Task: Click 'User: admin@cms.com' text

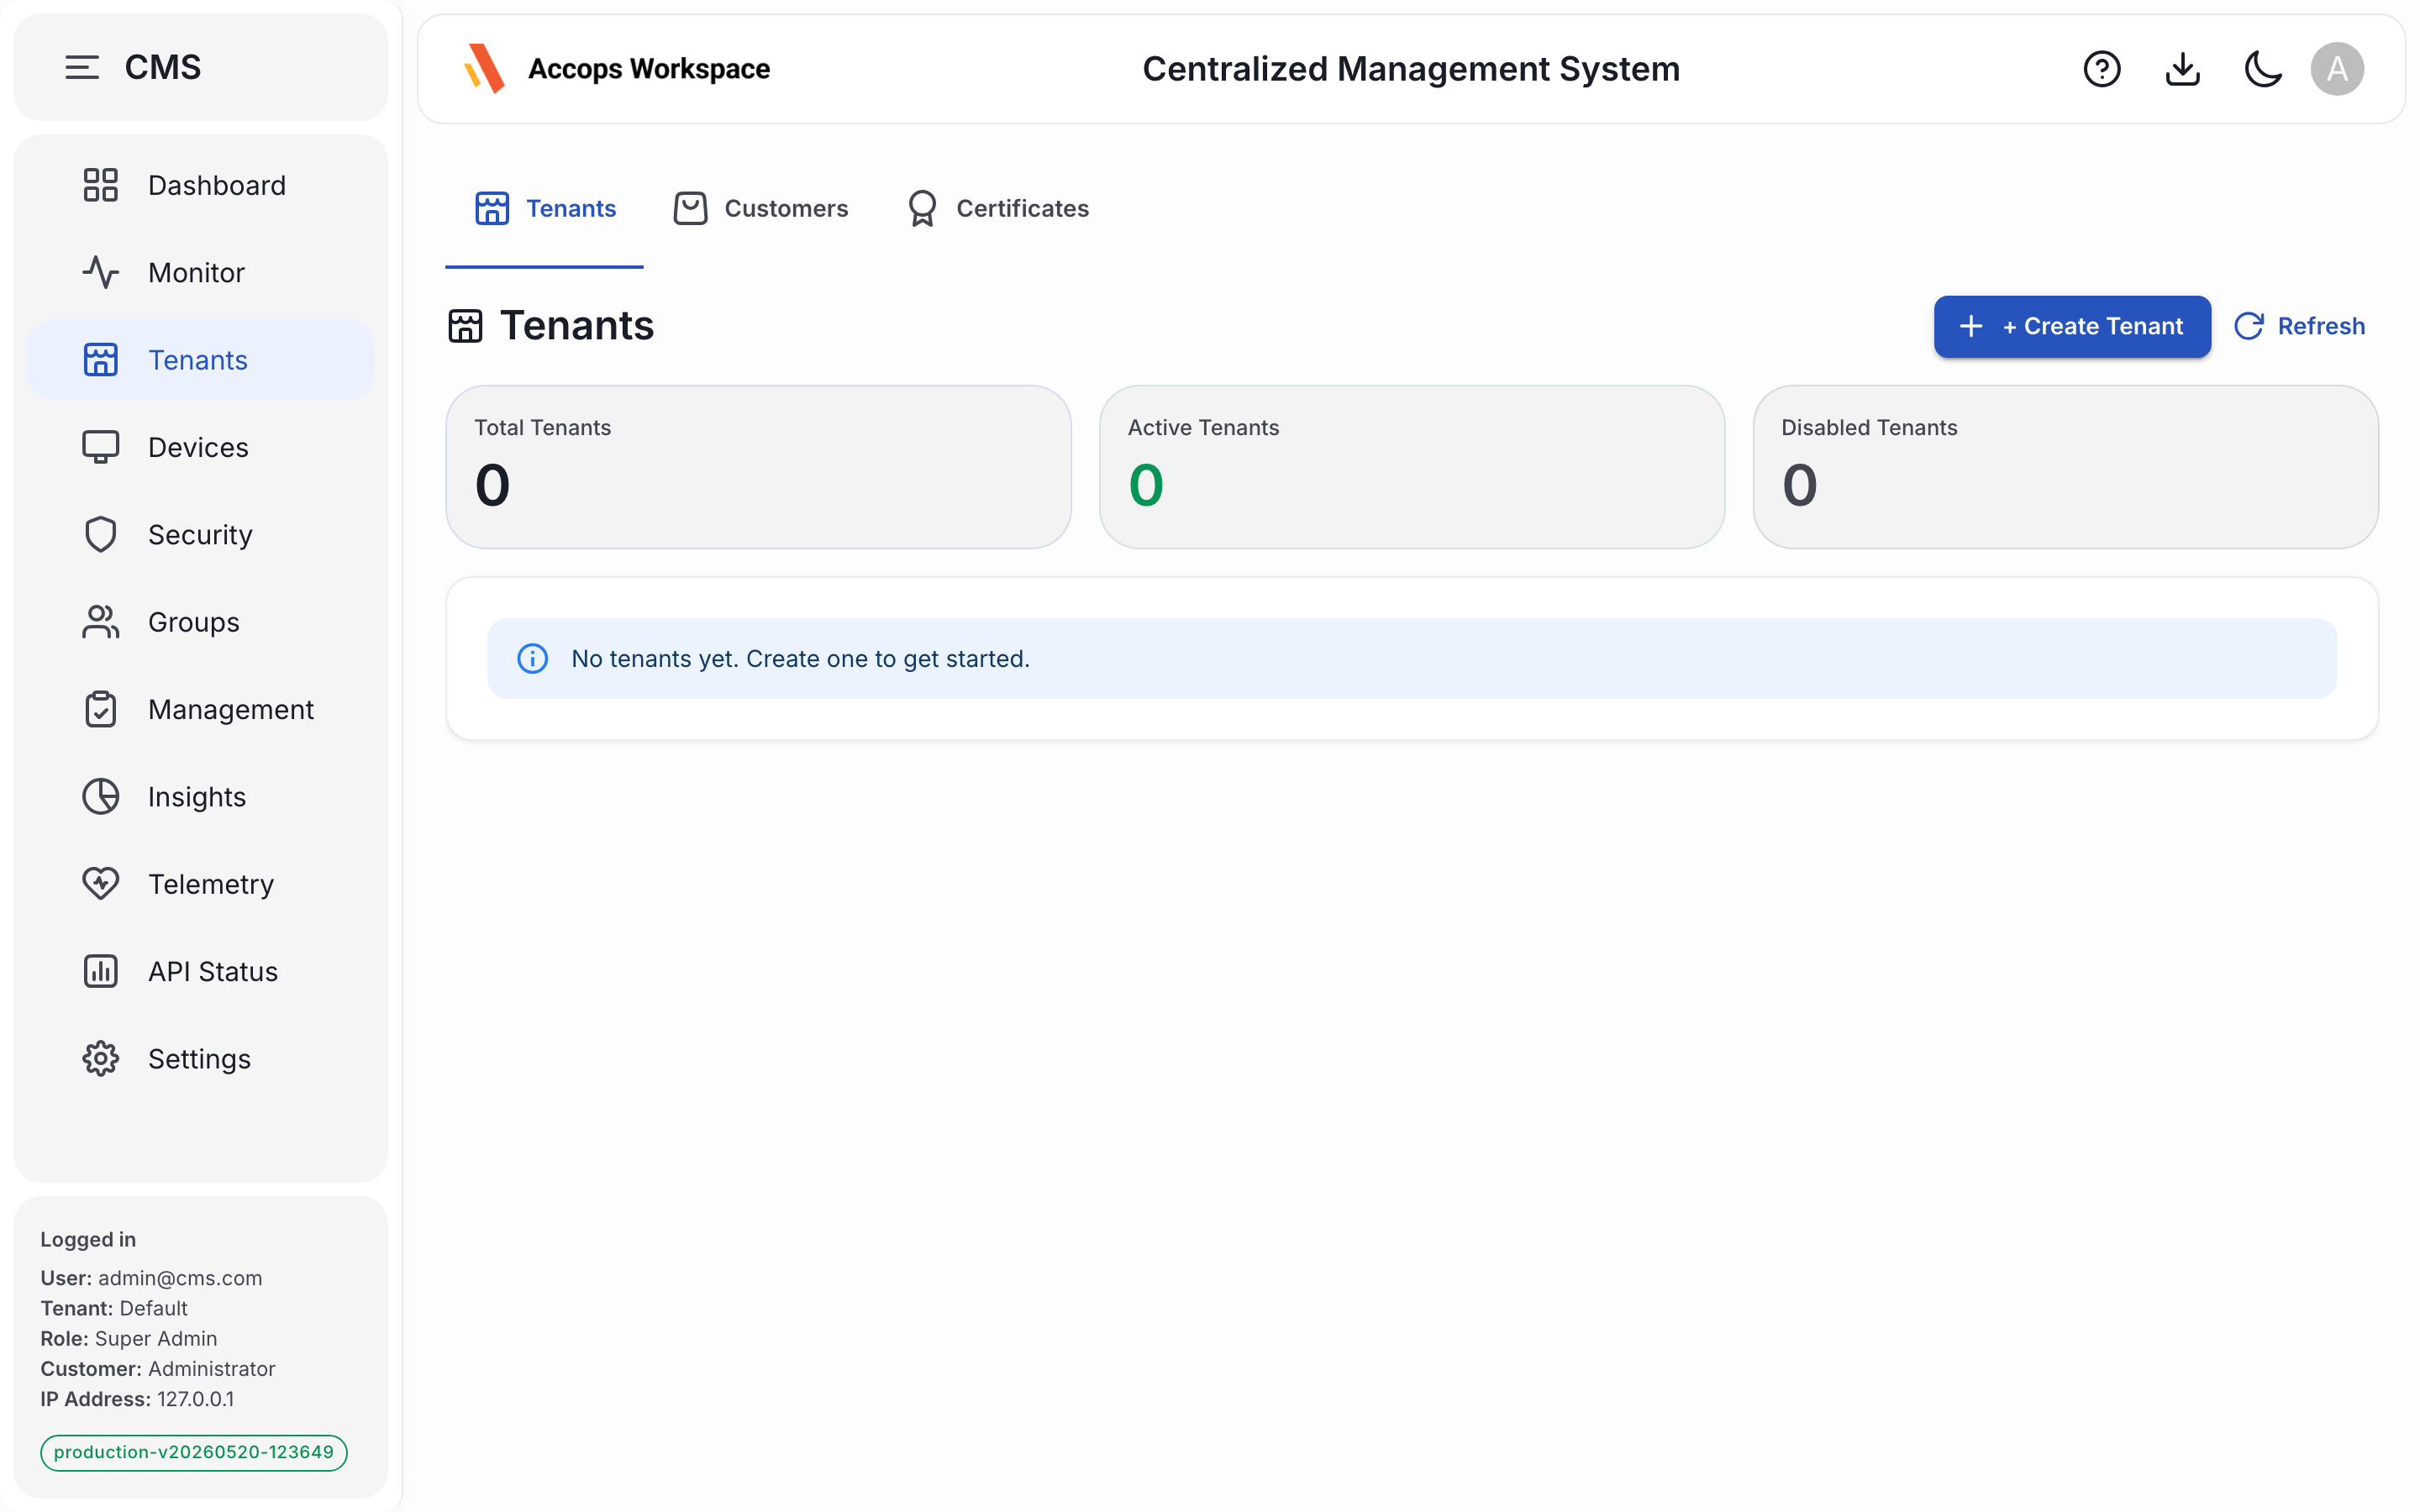Action: pyautogui.click(x=151, y=1278)
